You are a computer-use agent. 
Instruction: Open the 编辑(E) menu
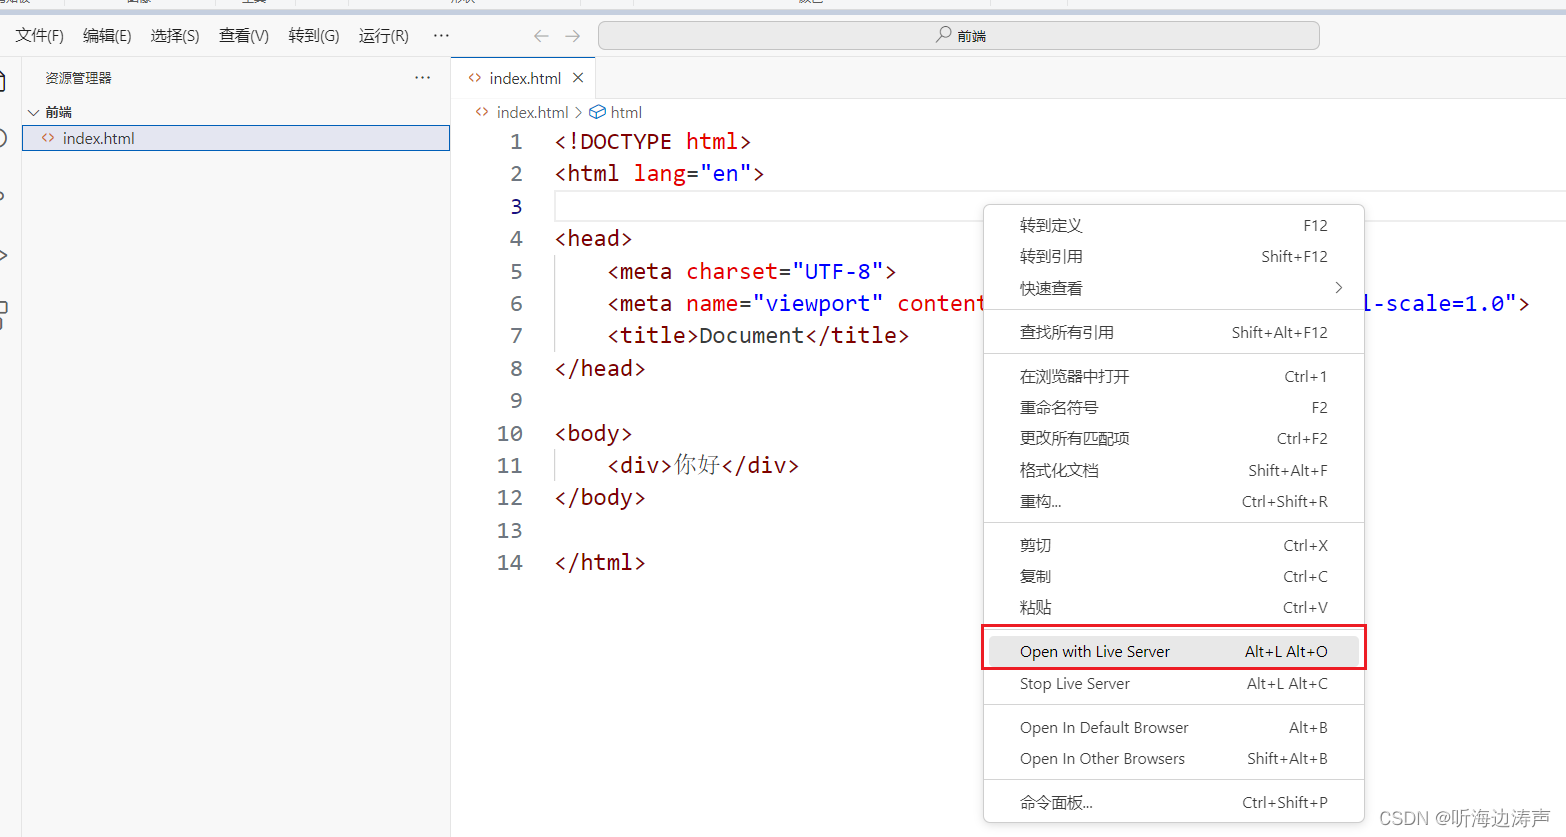coord(107,36)
